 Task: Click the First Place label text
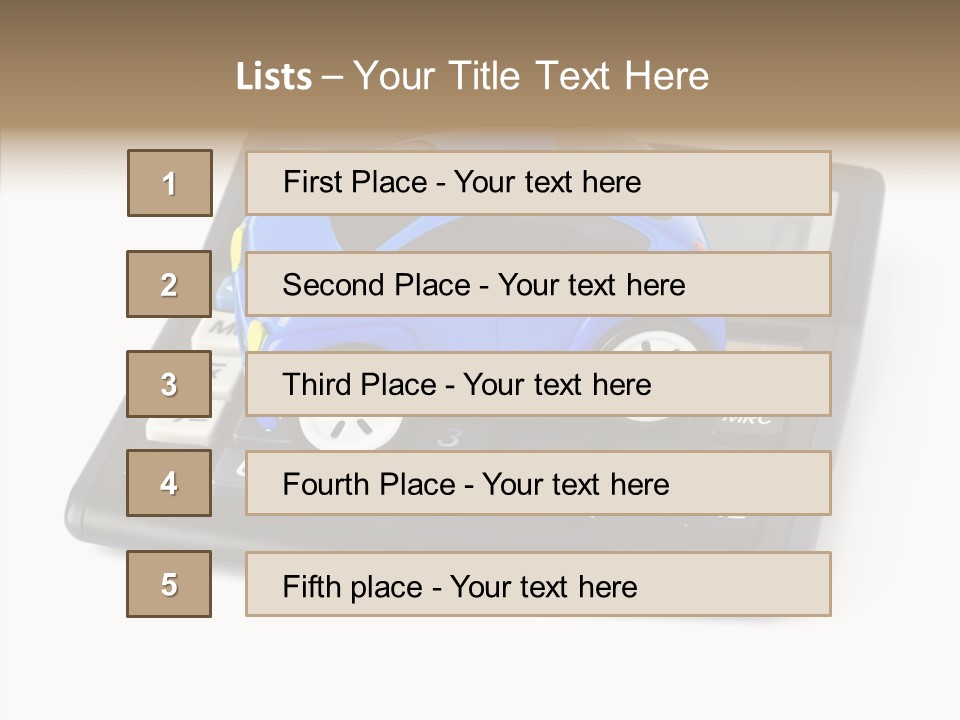click(461, 182)
